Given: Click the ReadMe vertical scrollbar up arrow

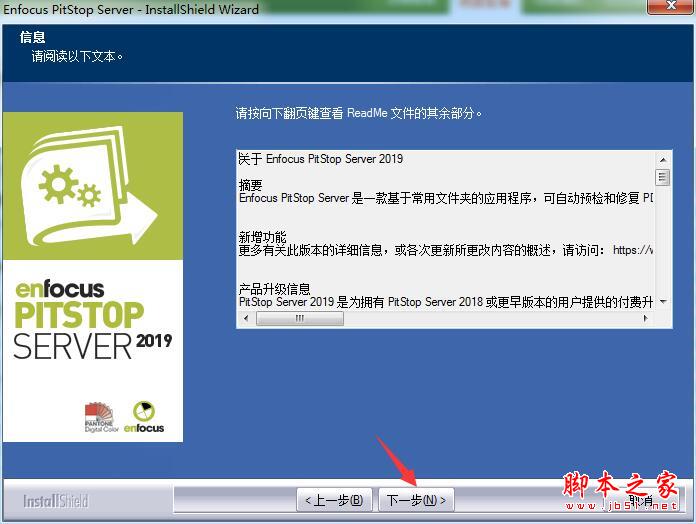Looking at the screenshot, I should pos(663,159).
